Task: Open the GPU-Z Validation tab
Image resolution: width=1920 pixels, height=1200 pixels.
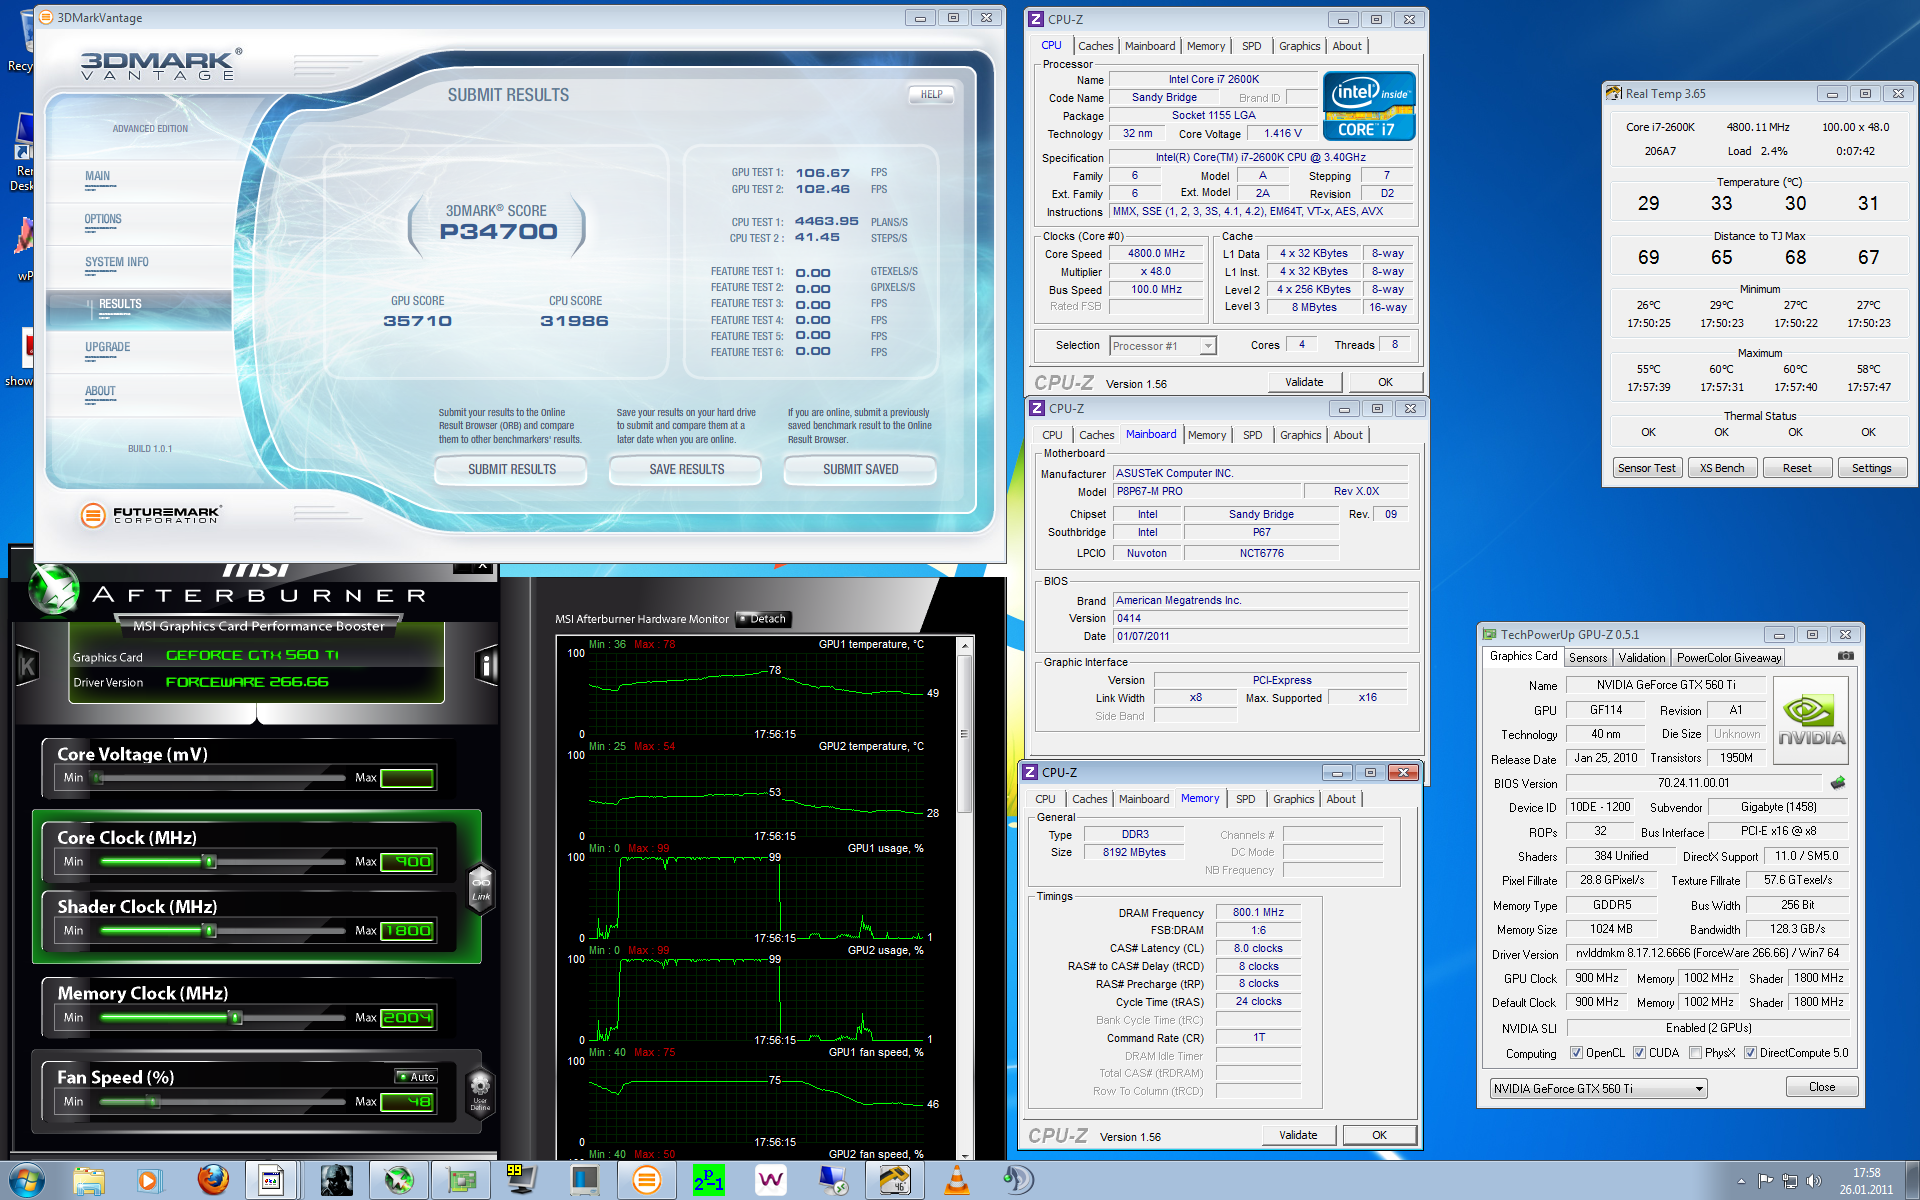Action: pos(1641,658)
